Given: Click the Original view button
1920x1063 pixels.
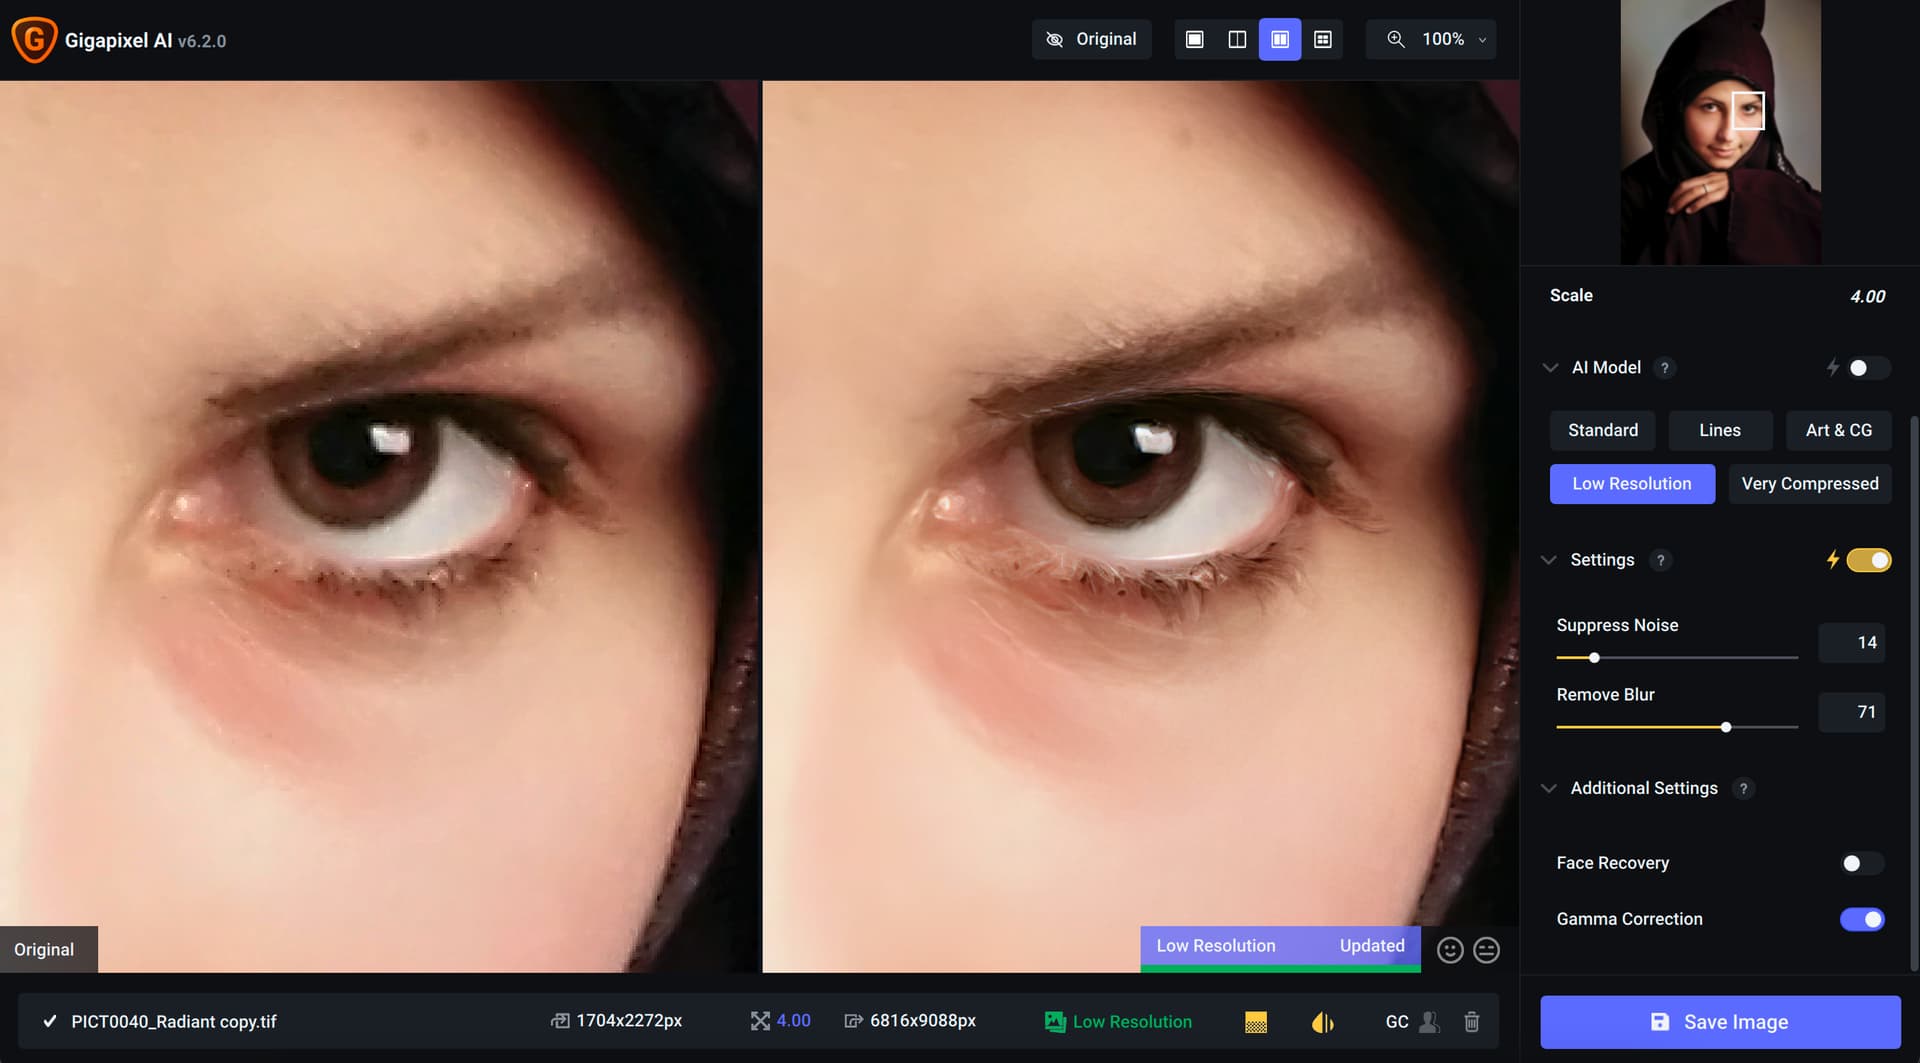Looking at the screenshot, I should tap(1091, 39).
